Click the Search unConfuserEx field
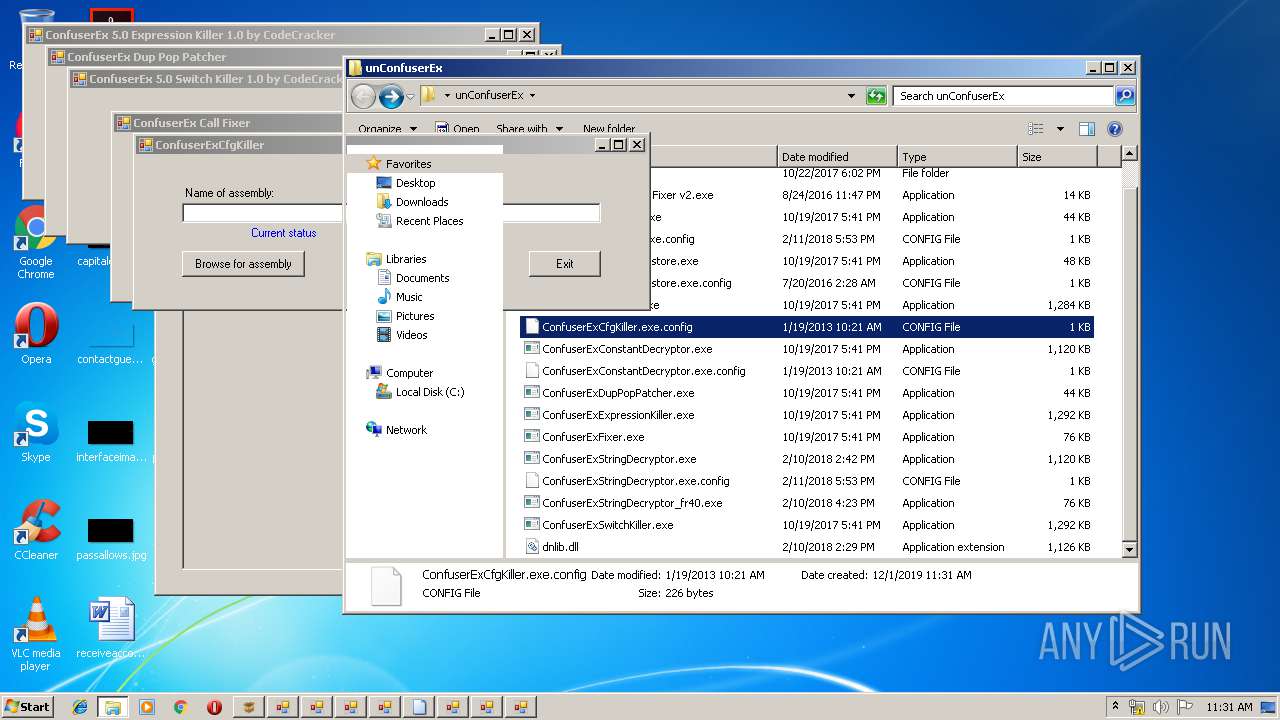Screen dimensions: 1280x720 pos(1003,96)
